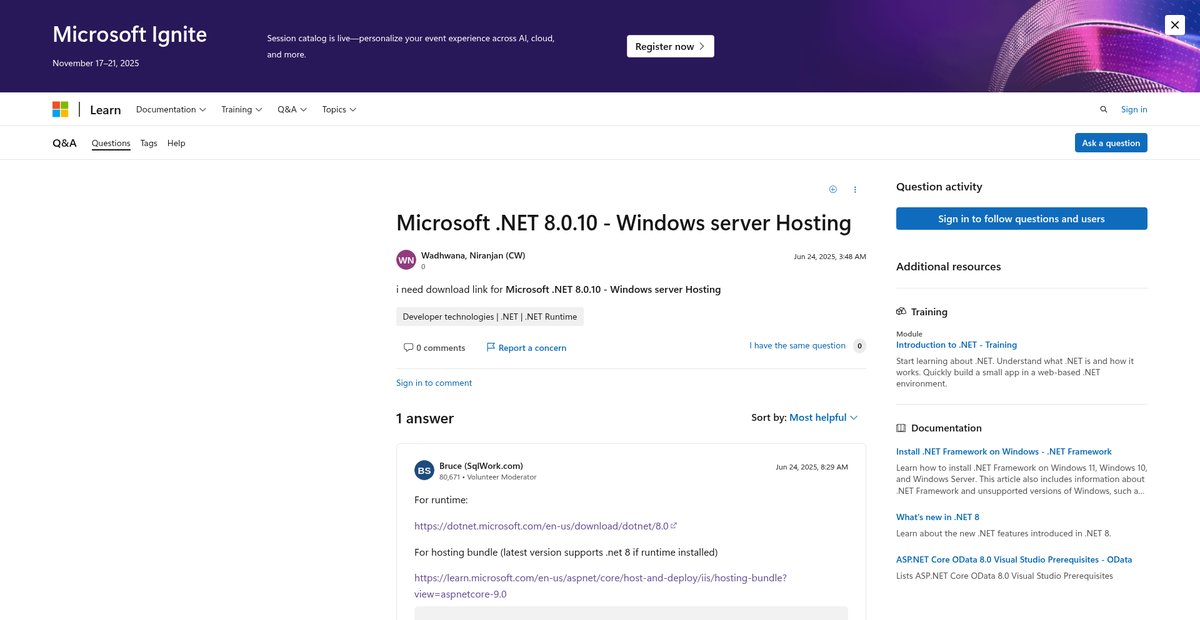This screenshot has width=1200, height=620.
Task: Open Install .NET Framework on Windows link
Action: pos(1004,452)
